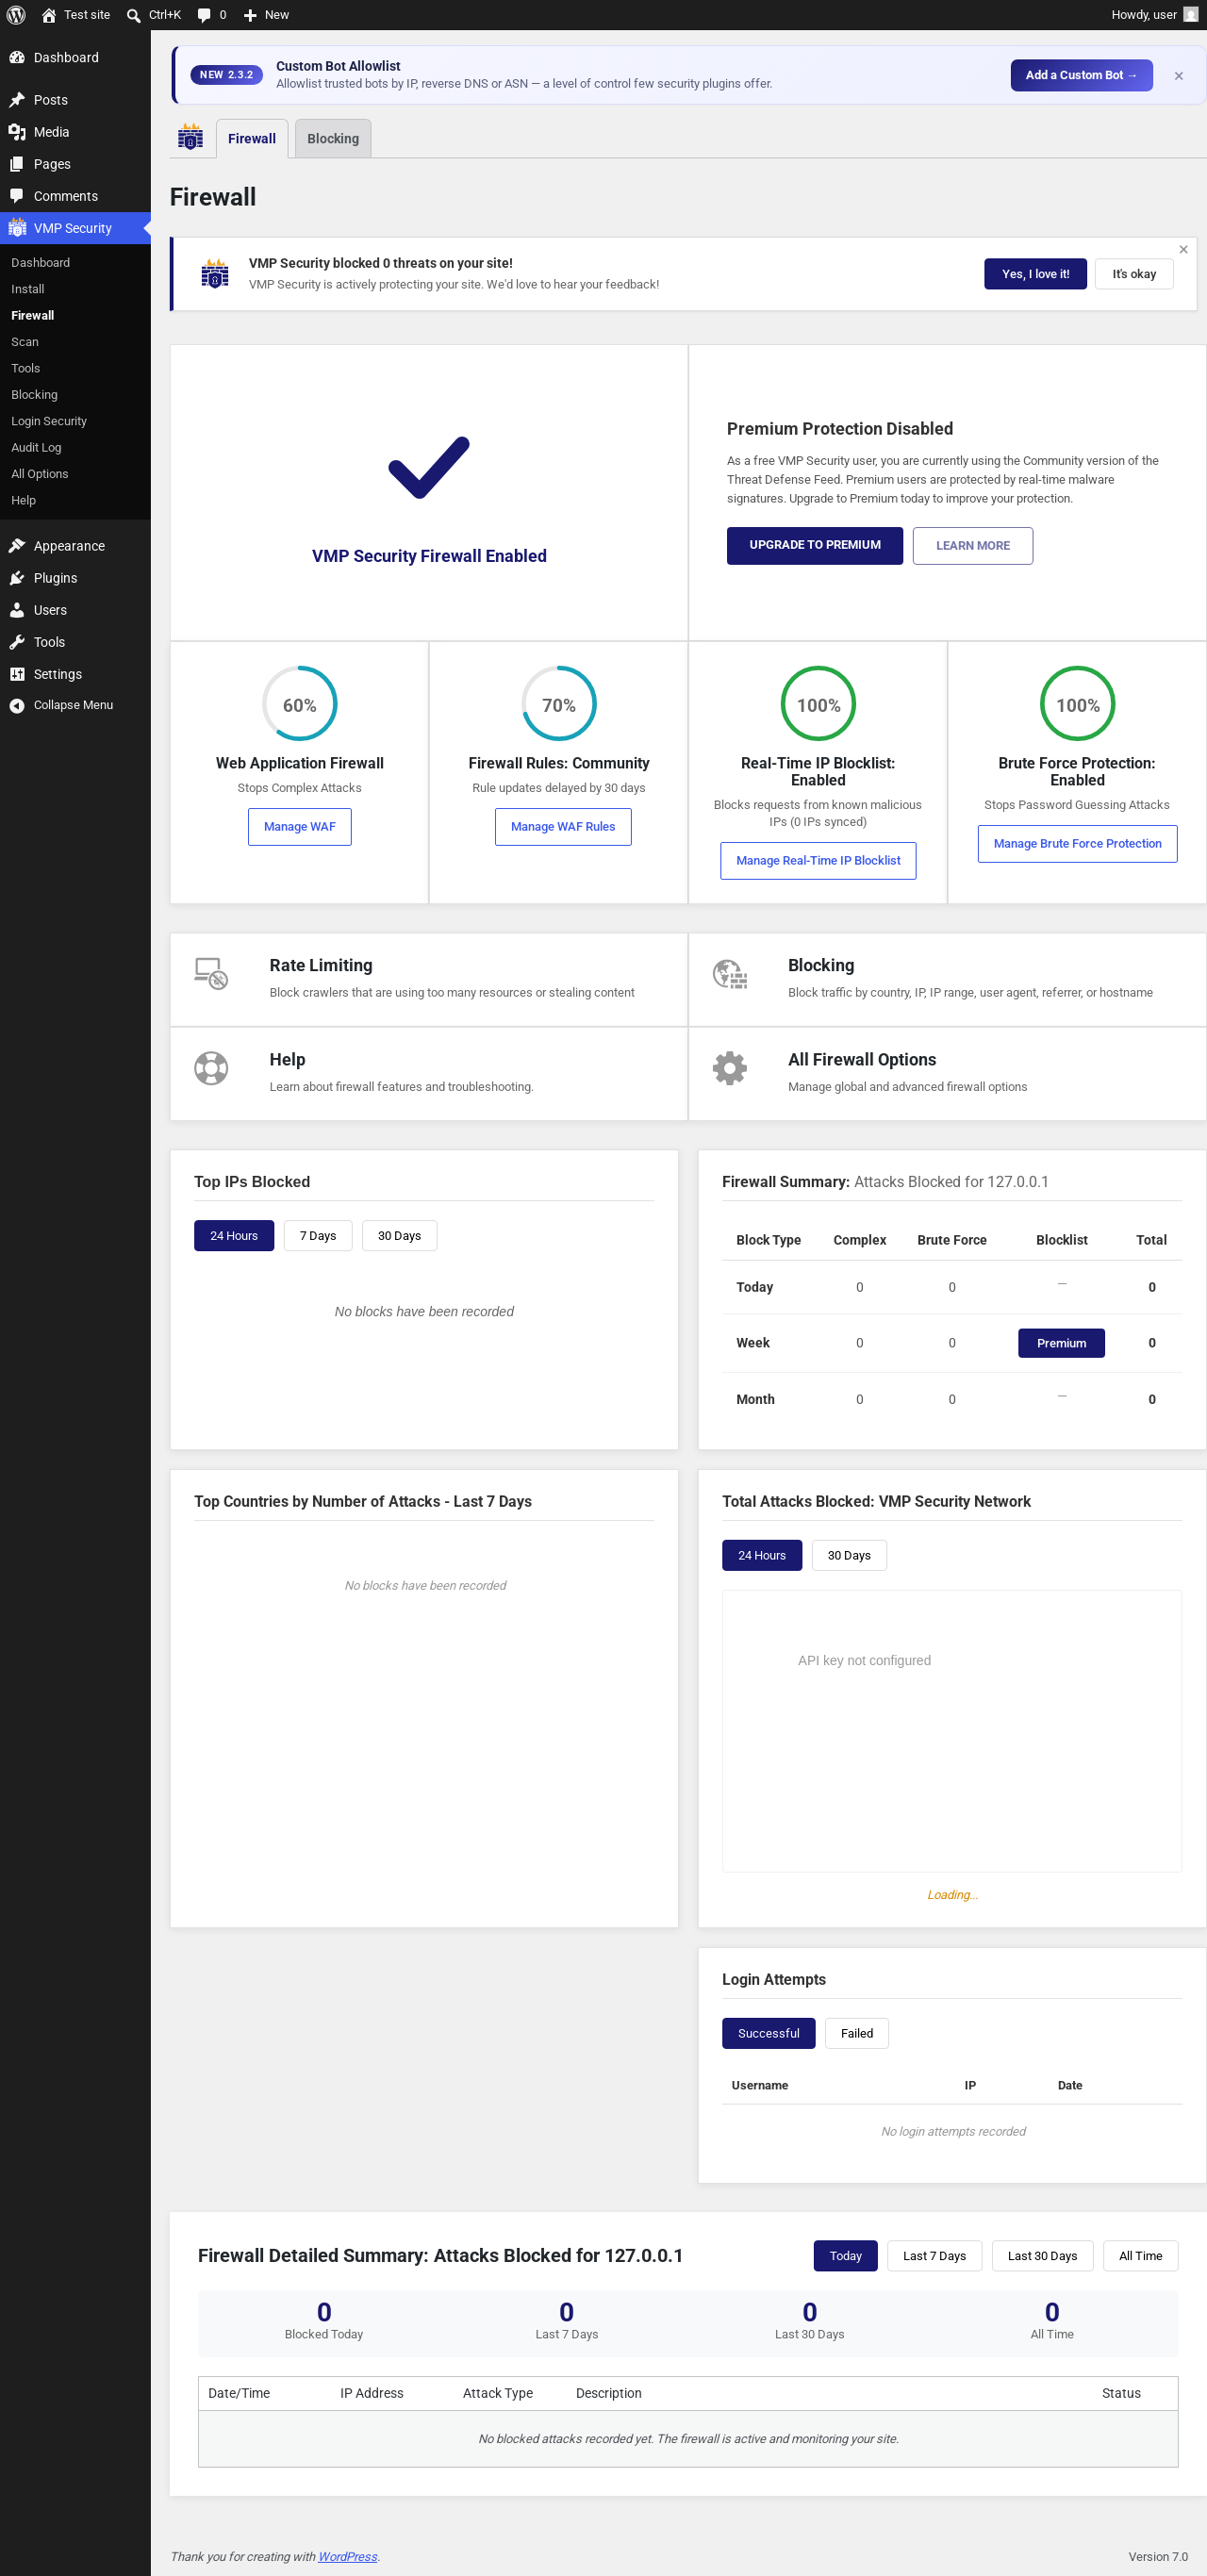The height and width of the screenshot is (2576, 1207).
Task: Click the 0 Blocked Today stat
Action: pos(324,2322)
